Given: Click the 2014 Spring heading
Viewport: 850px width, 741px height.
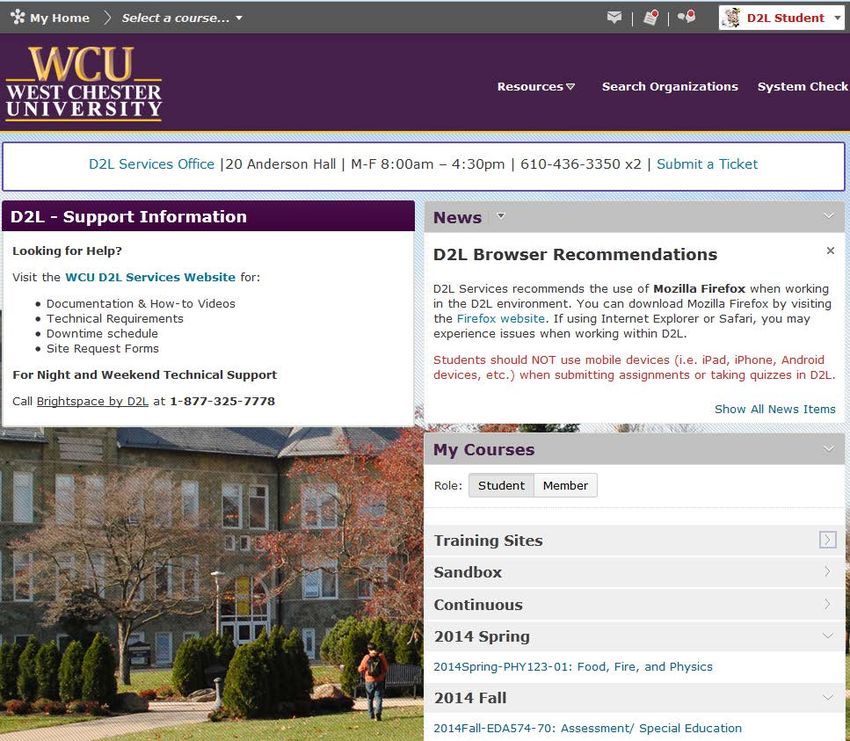Looking at the screenshot, I should [482, 636].
